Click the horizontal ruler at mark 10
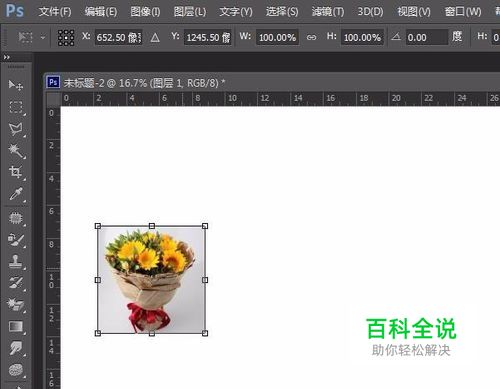This screenshot has width=500, height=389. tap(232, 98)
